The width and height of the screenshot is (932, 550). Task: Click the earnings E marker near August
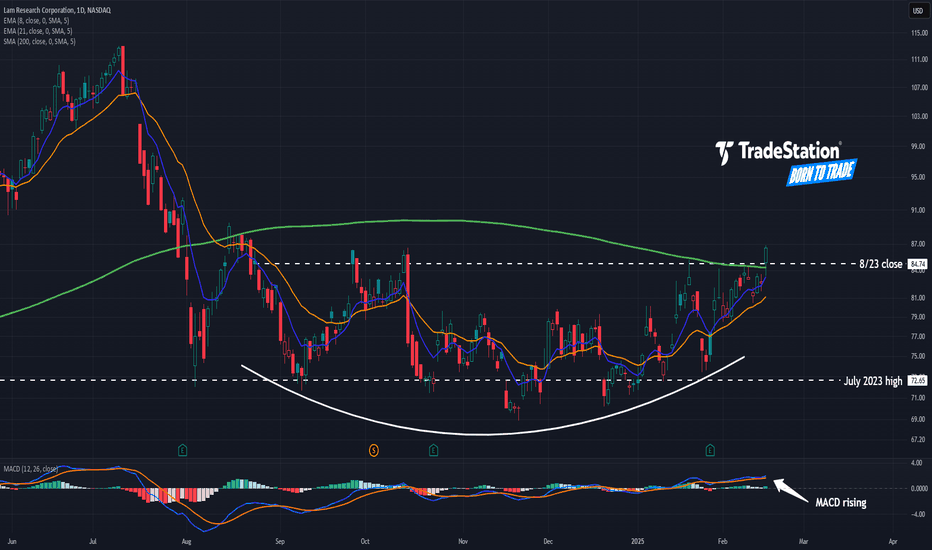click(182, 450)
